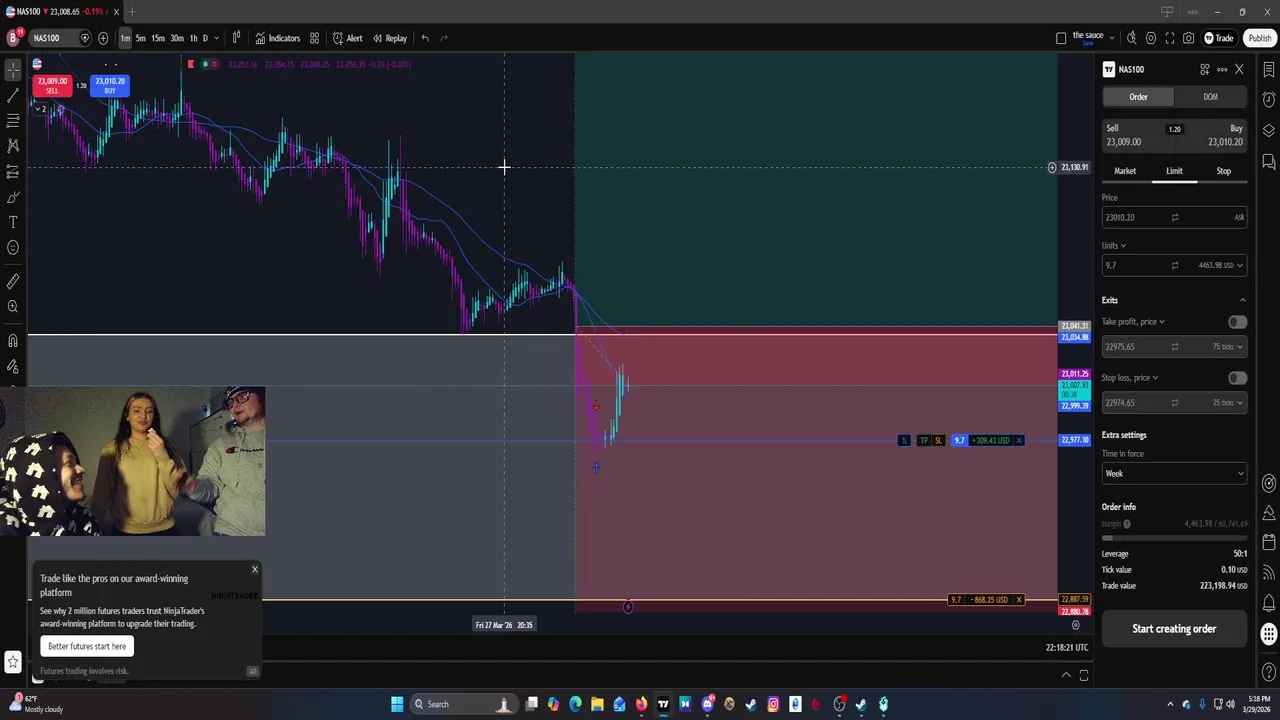
Task: Swap price input mode icon in Price field
Action: pyautogui.click(x=1175, y=217)
